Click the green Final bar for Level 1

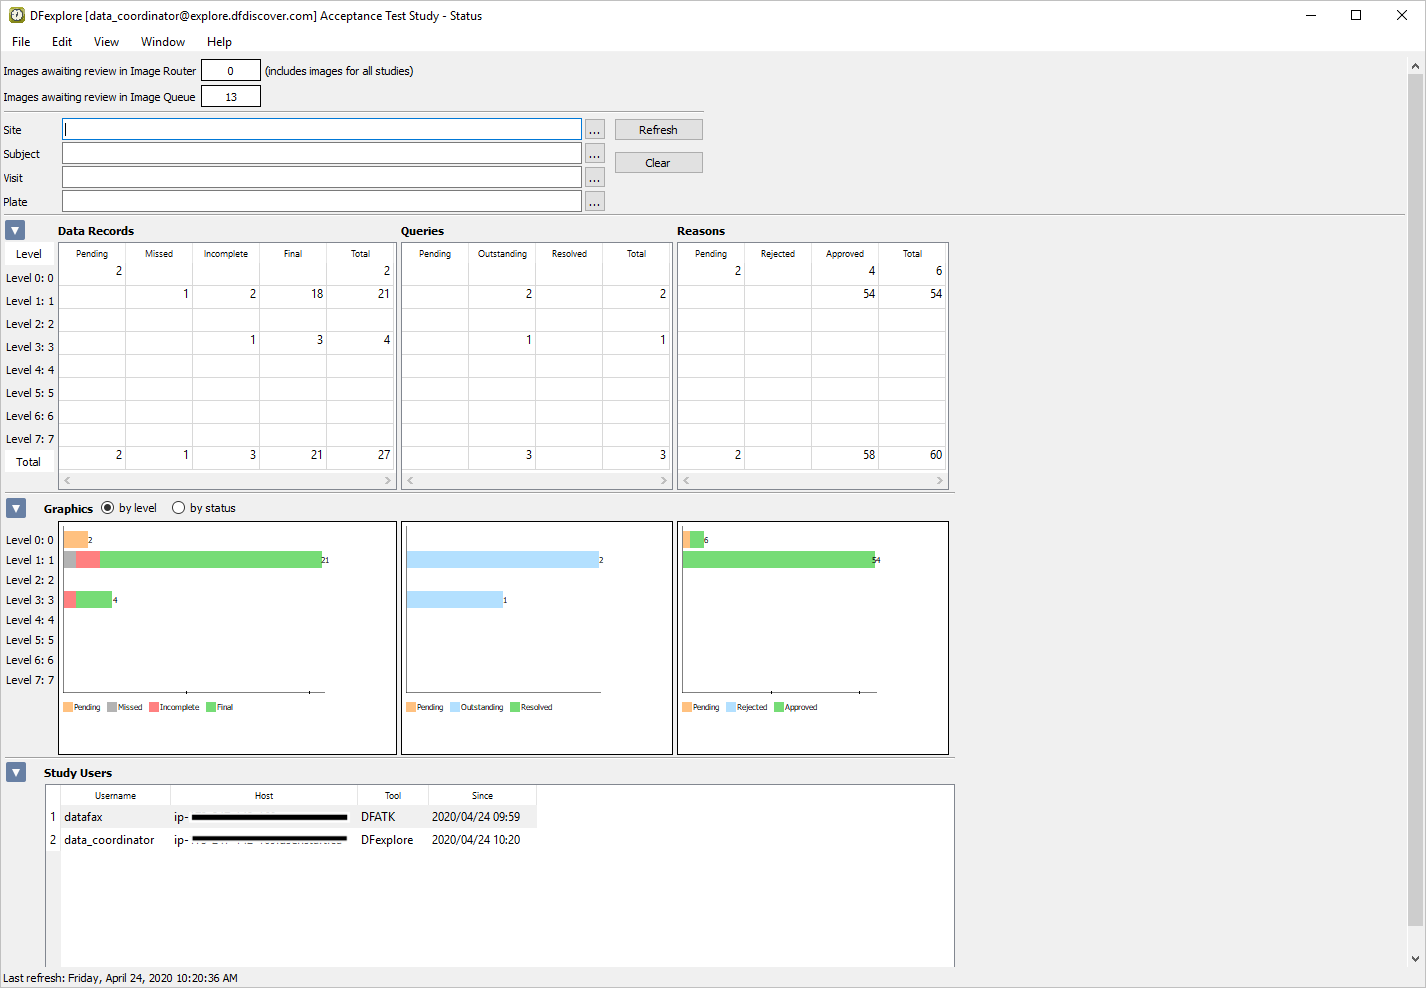click(210, 560)
